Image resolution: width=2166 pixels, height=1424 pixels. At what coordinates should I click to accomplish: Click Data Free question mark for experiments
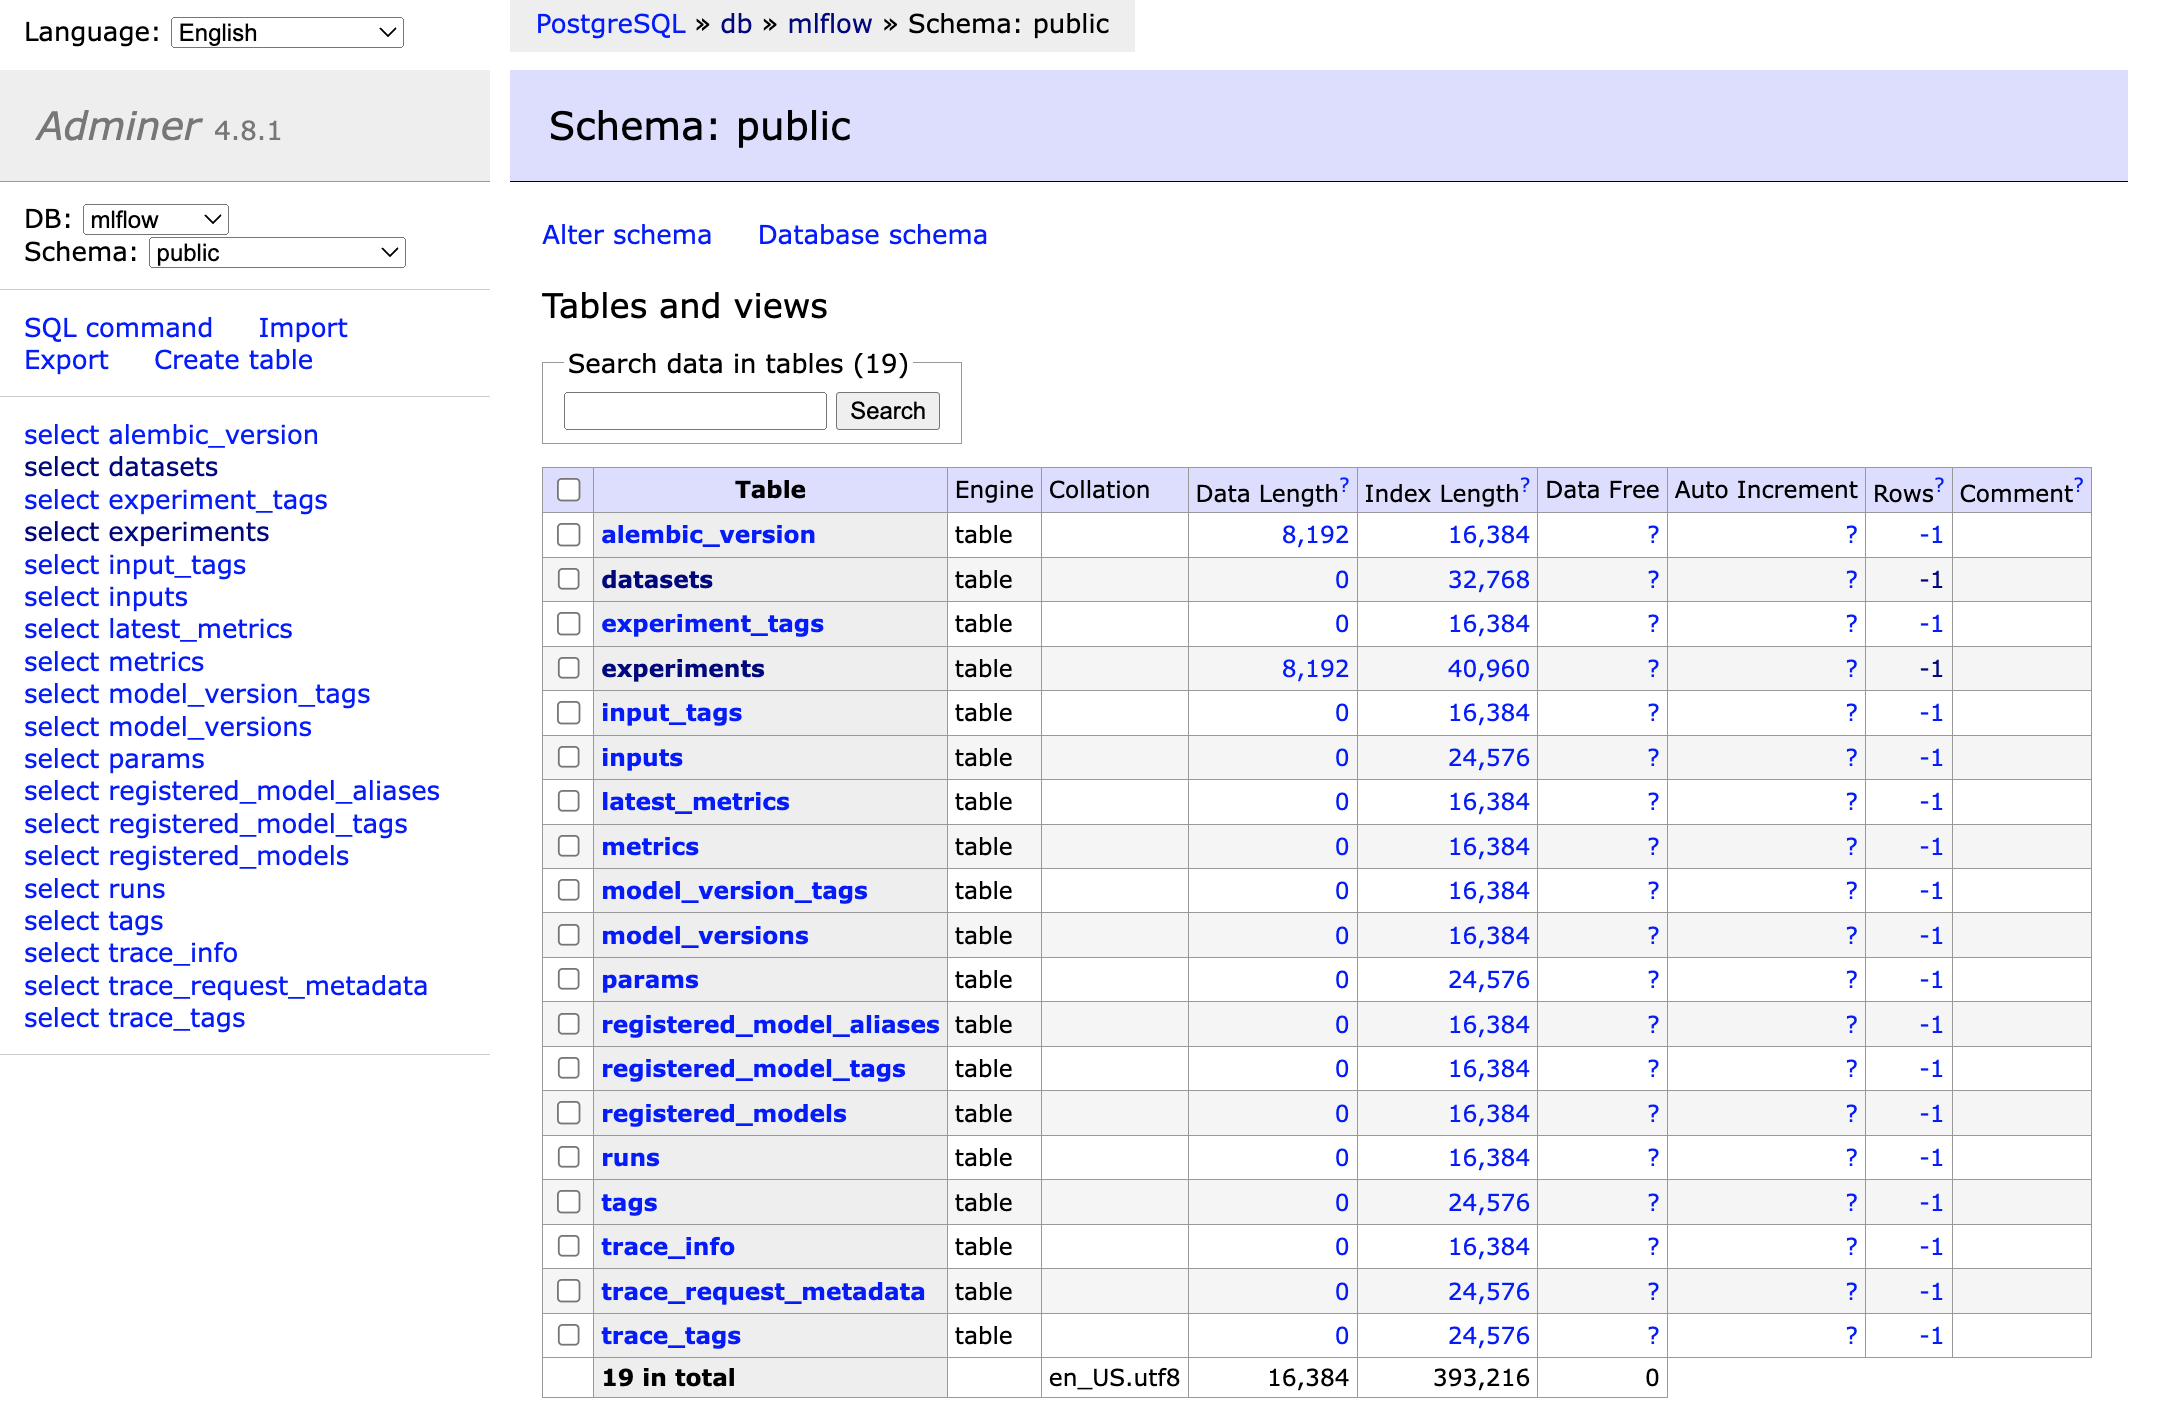pyautogui.click(x=1653, y=669)
